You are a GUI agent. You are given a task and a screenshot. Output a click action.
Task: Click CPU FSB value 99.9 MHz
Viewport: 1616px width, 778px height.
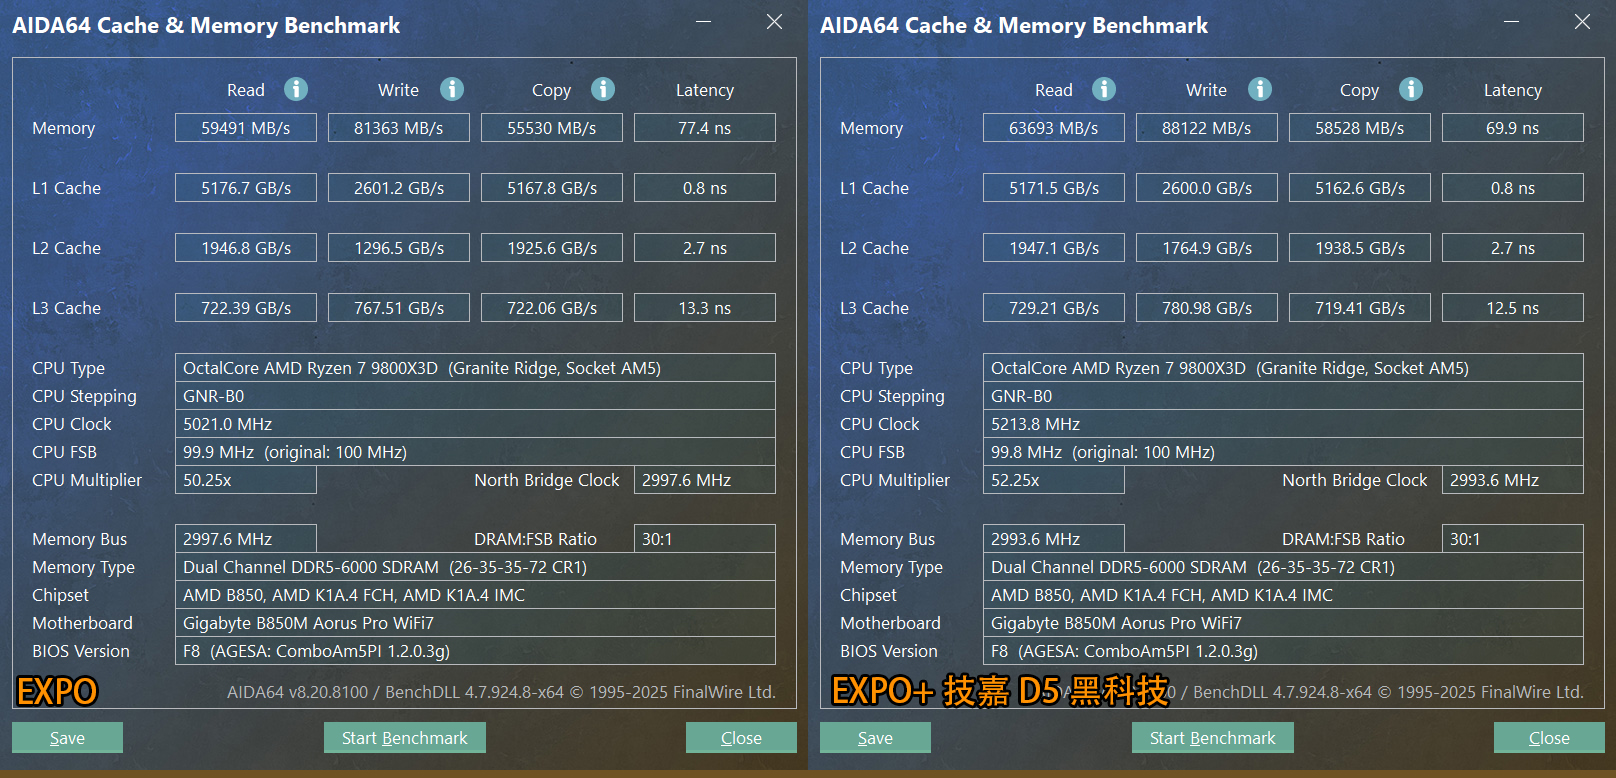point(475,452)
